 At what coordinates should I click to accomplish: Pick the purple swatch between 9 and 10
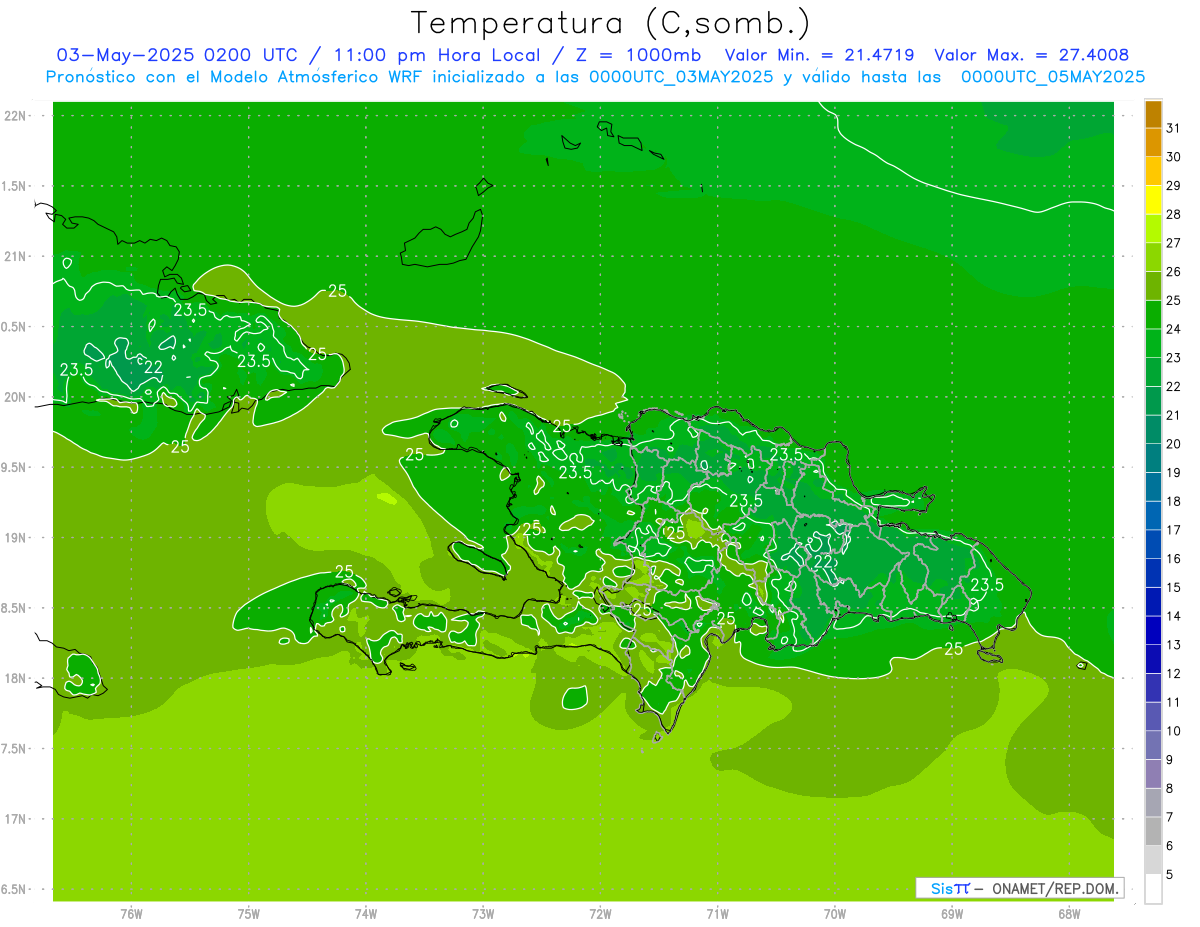point(1153,745)
